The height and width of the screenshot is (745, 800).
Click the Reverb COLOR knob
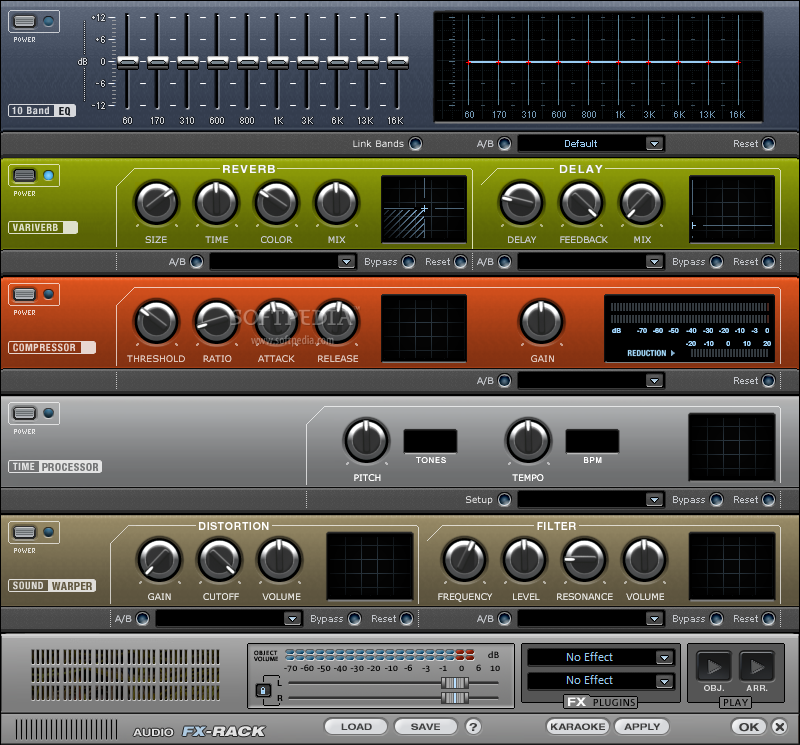277,203
